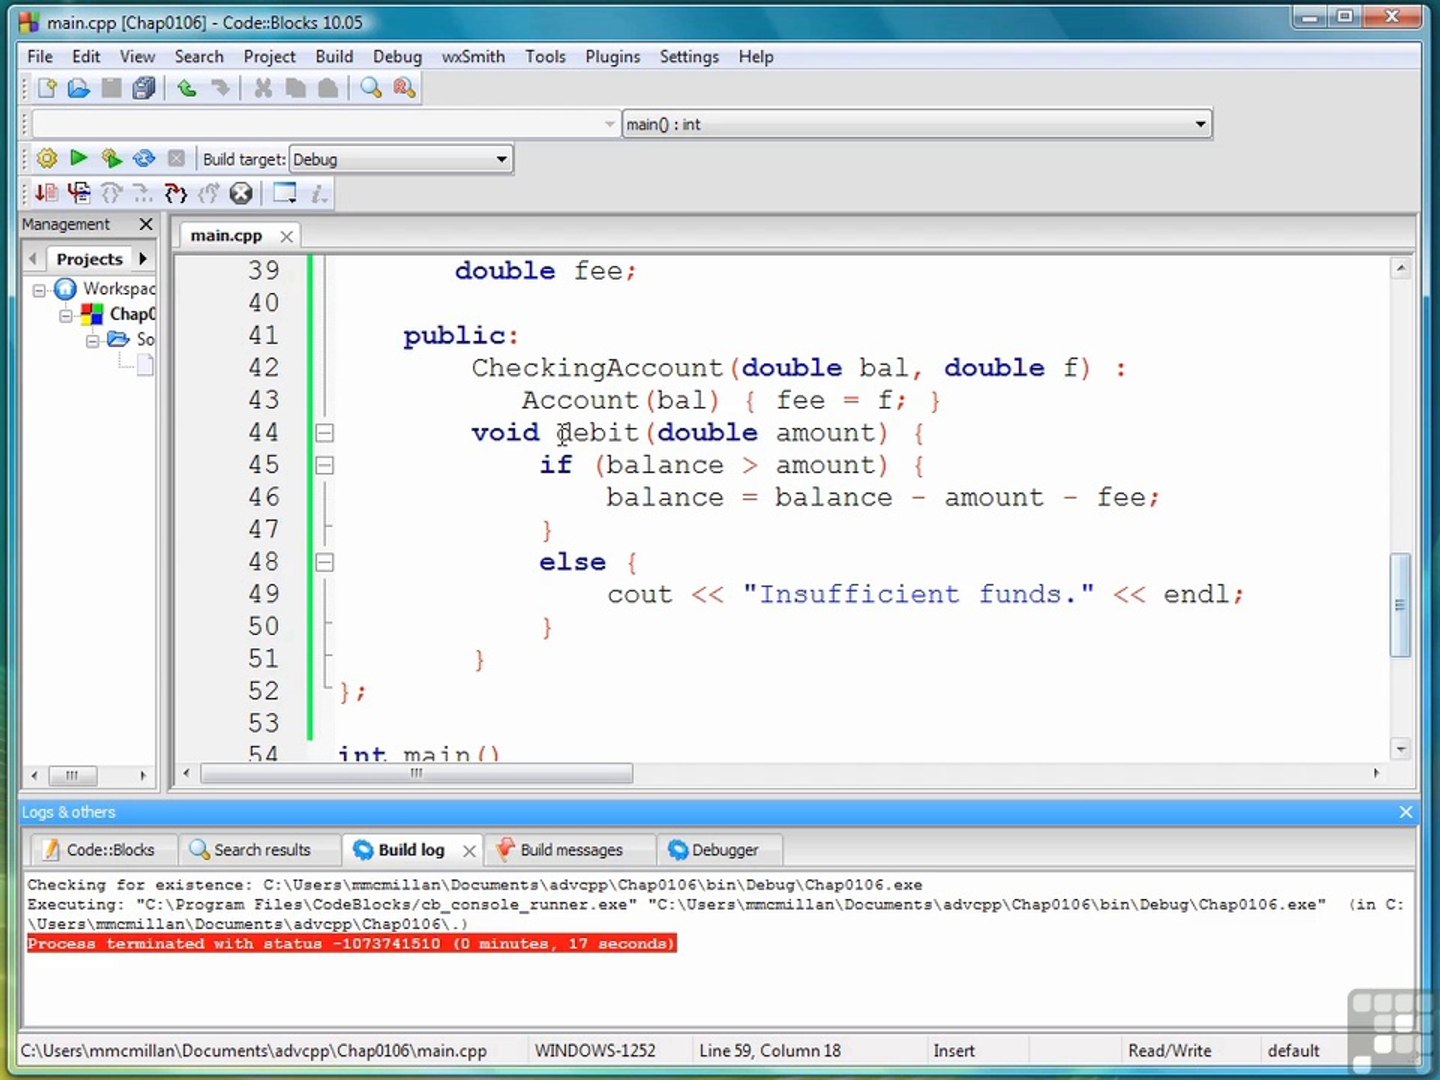Image resolution: width=1440 pixels, height=1080 pixels.
Task: Close the Build log tab
Action: click(469, 850)
